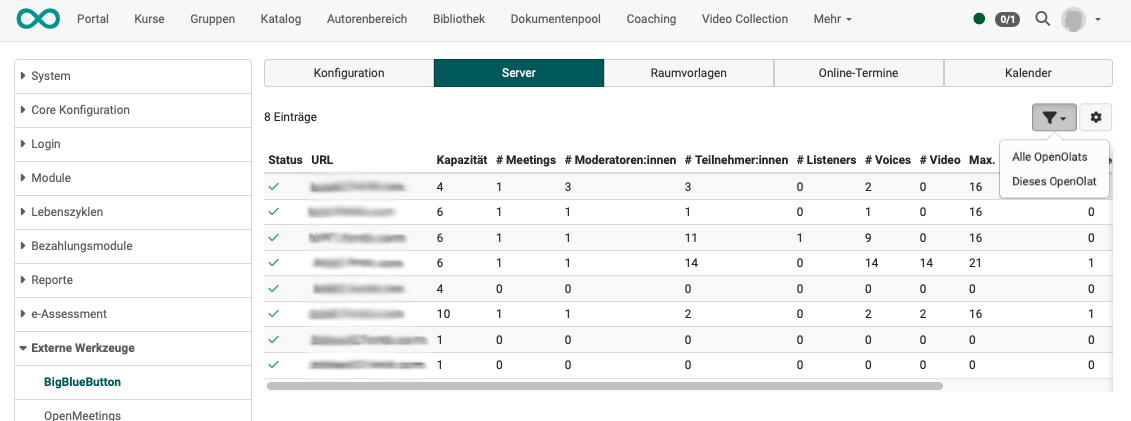
Task: Open the Online-Termine tab
Action: click(858, 73)
